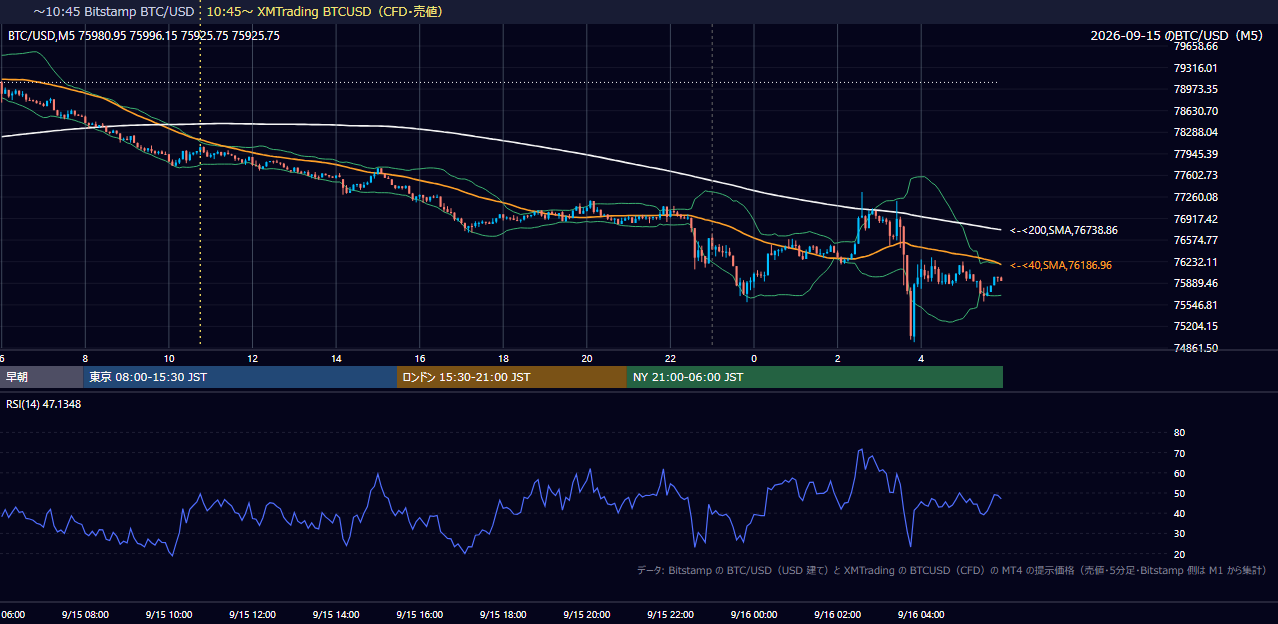Screen dimensions: 1278x624
Task: Click the "10:45~ XMTrading BTCUSD" header label
Action: (x=324, y=12)
